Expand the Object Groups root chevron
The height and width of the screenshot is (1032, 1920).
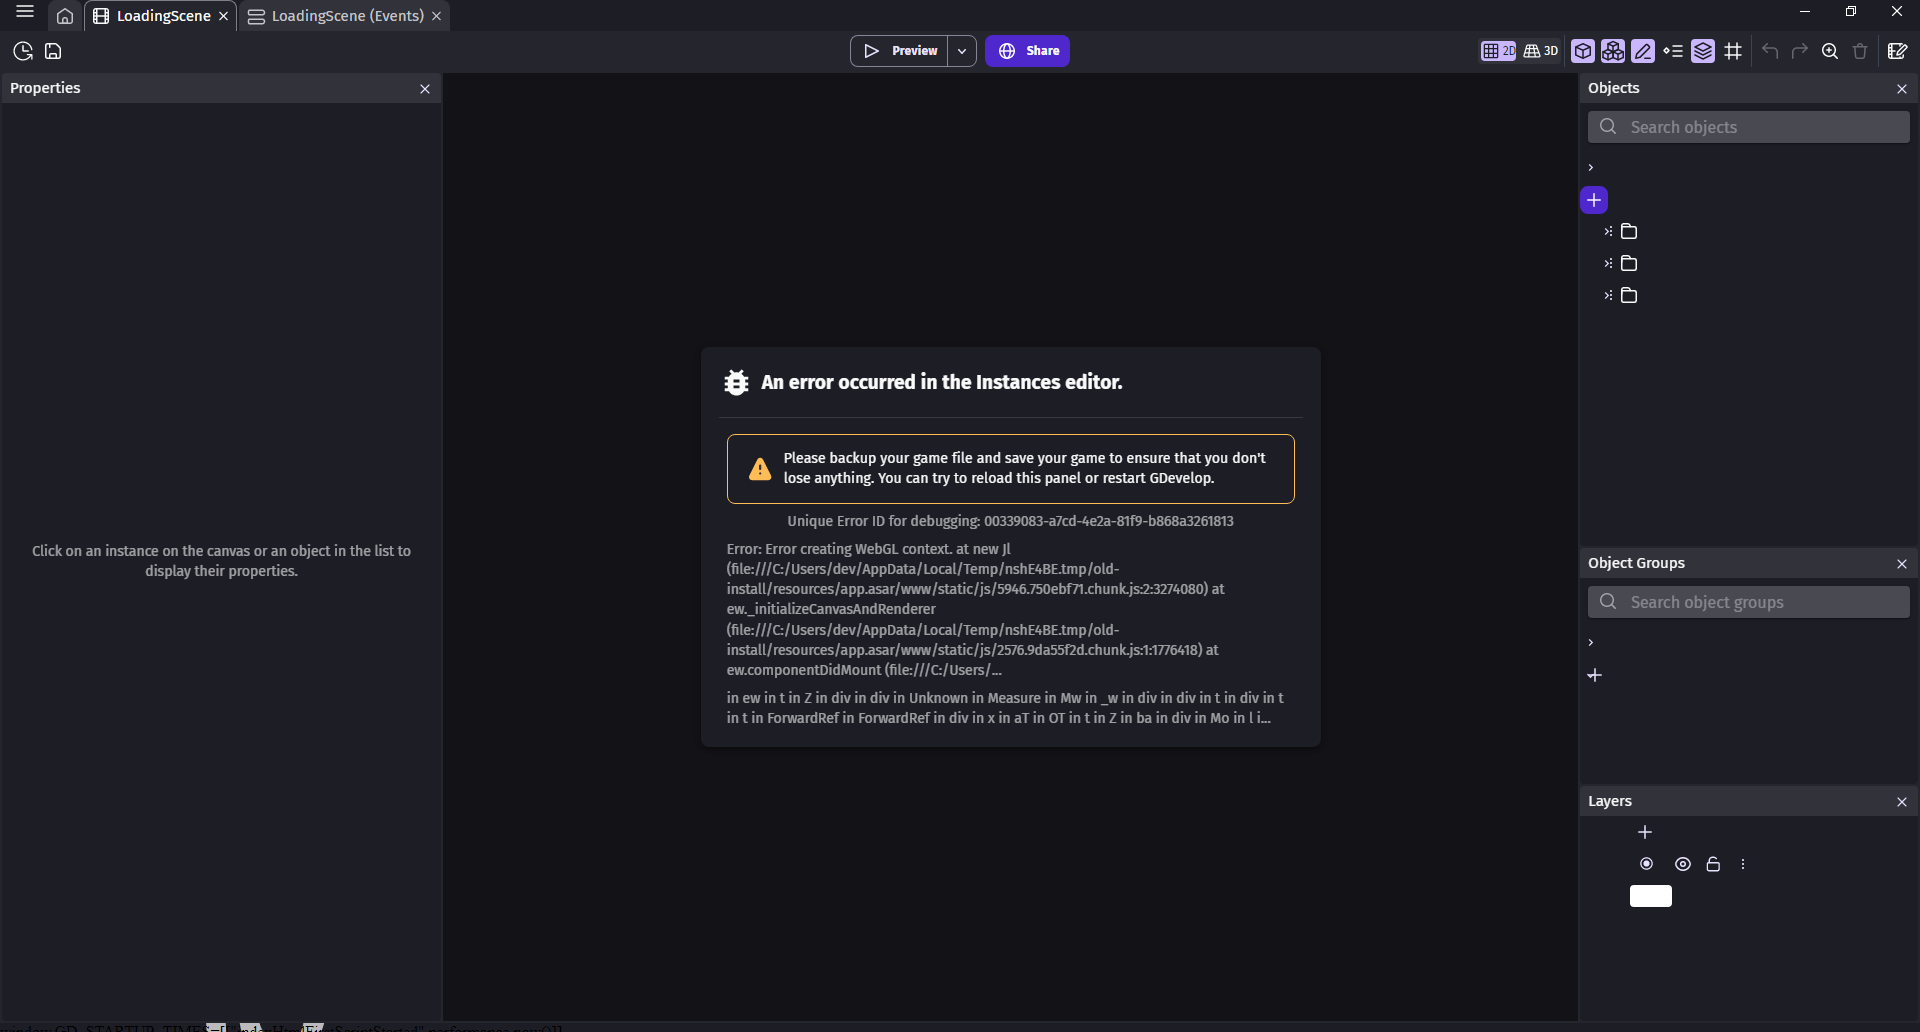[1591, 643]
